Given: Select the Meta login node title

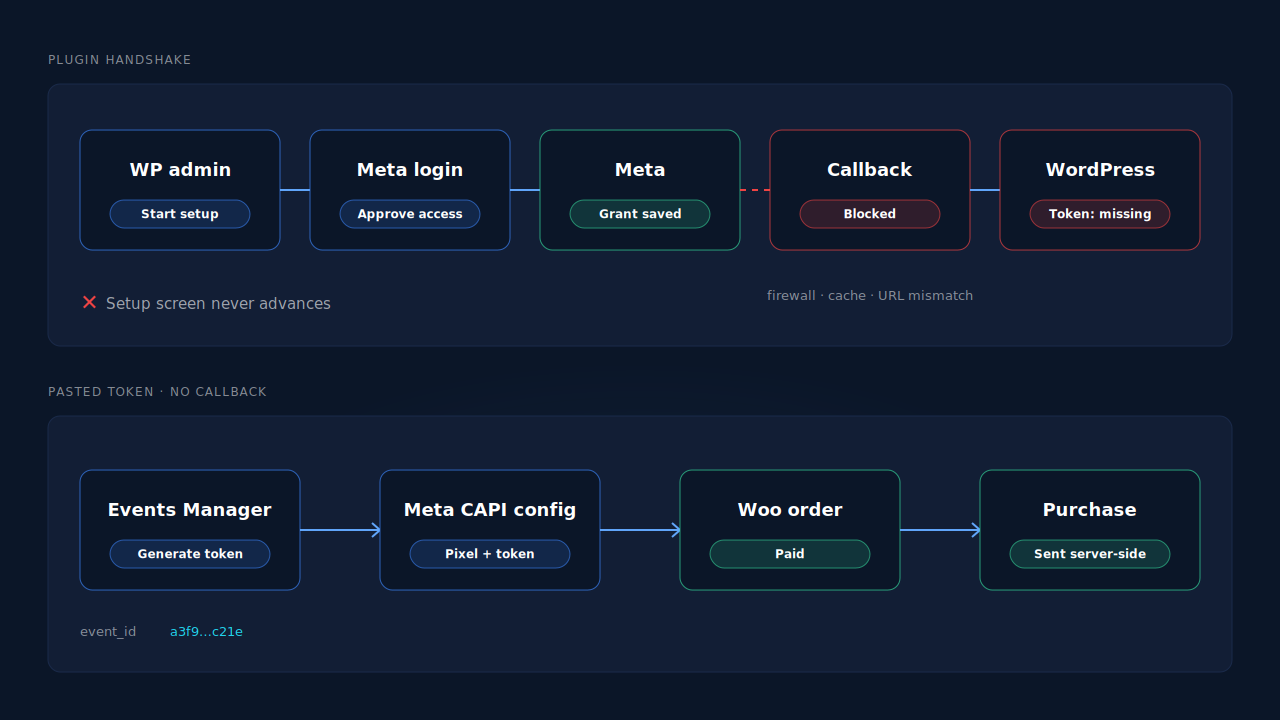Looking at the screenshot, I should pyautogui.click(x=410, y=170).
